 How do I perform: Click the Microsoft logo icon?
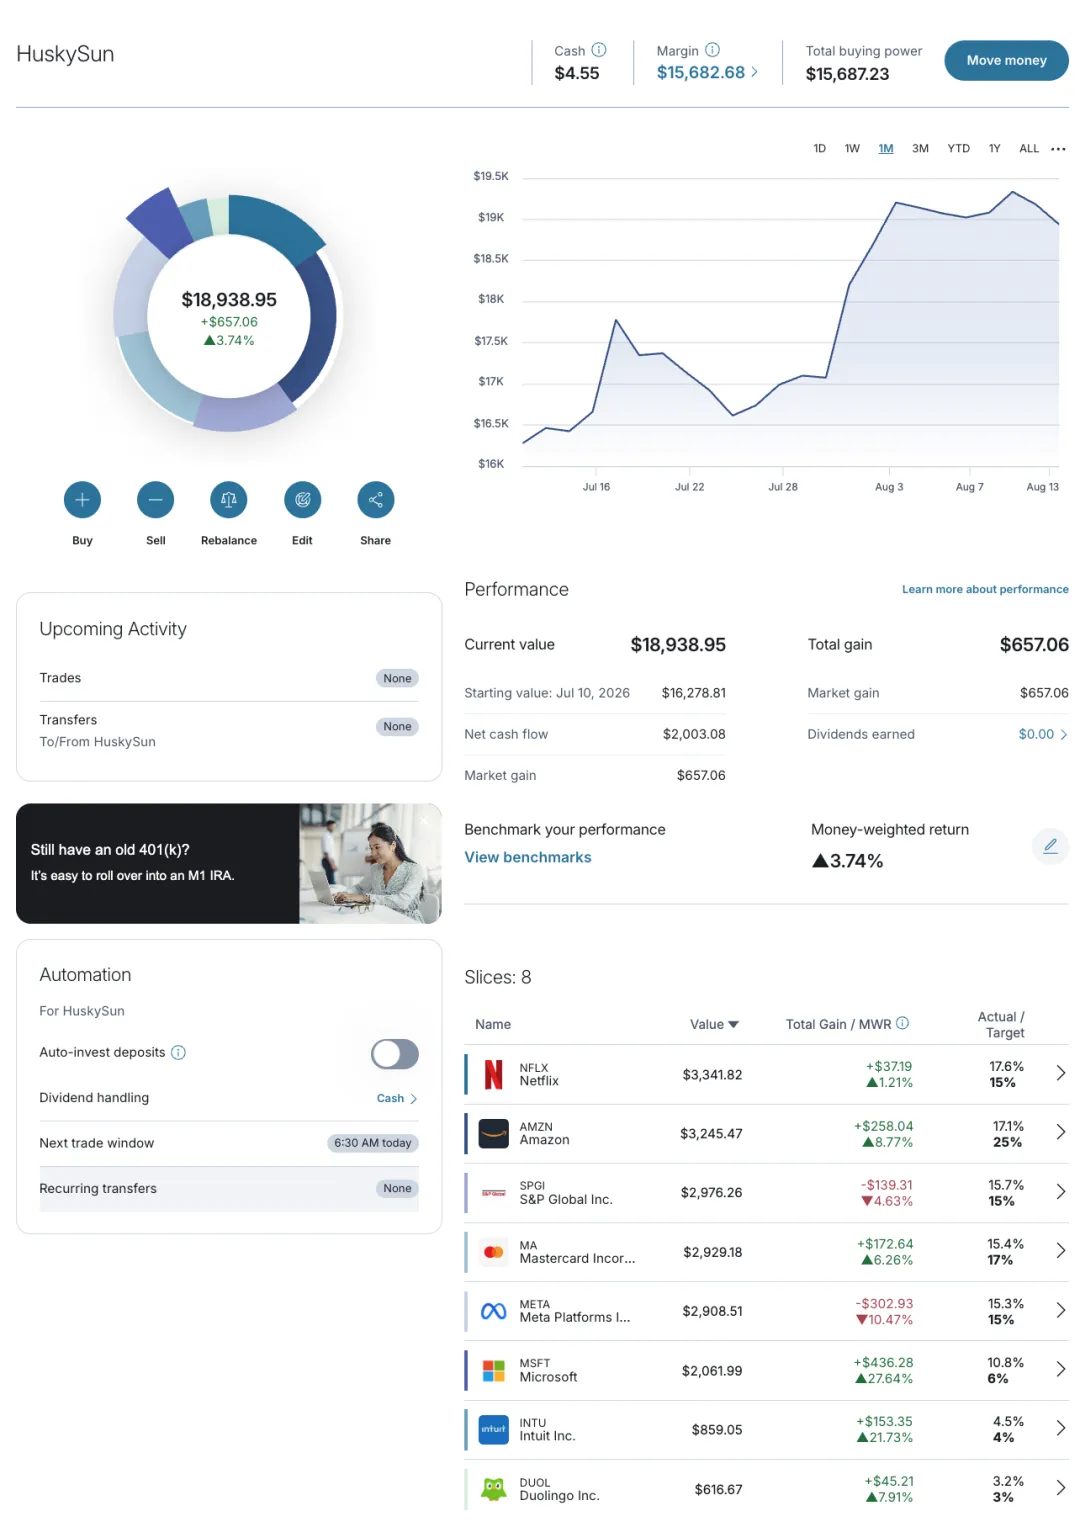pyautogui.click(x=494, y=1370)
